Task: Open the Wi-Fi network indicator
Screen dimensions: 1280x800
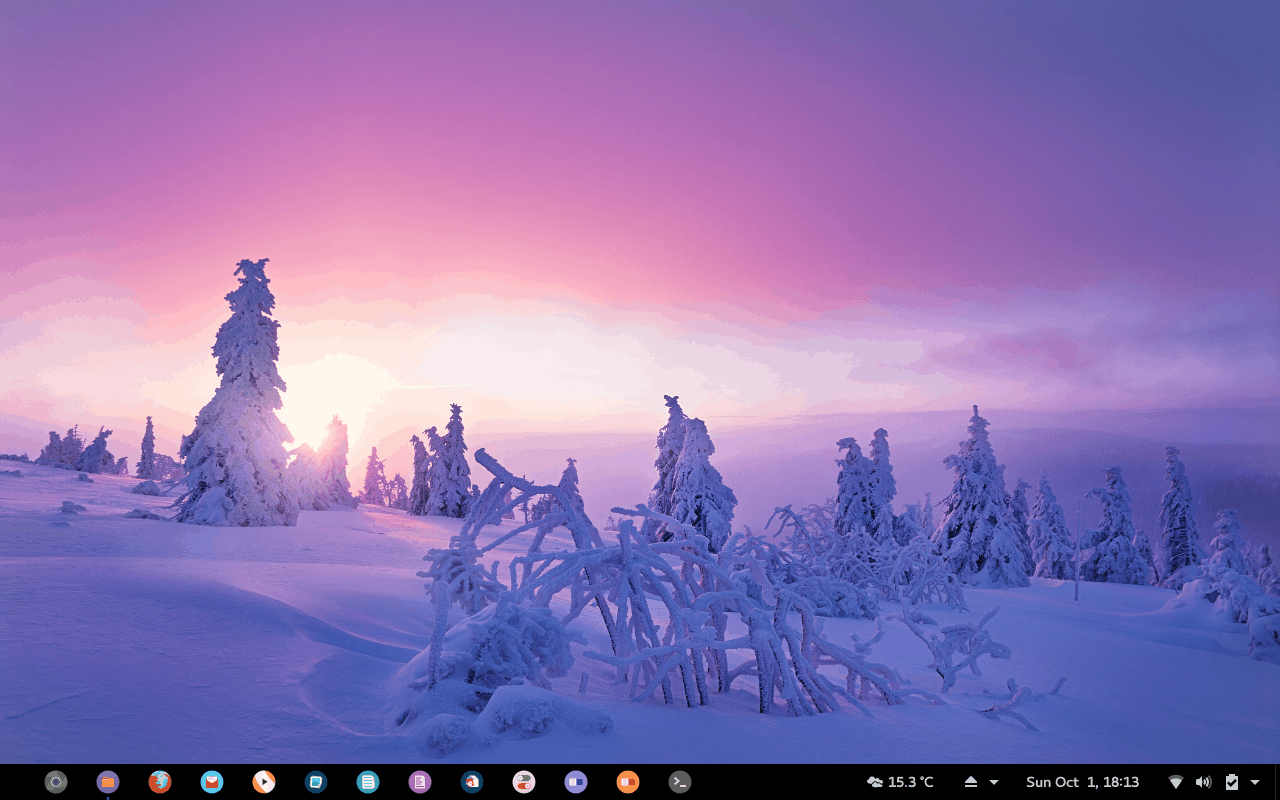Action: point(1176,782)
